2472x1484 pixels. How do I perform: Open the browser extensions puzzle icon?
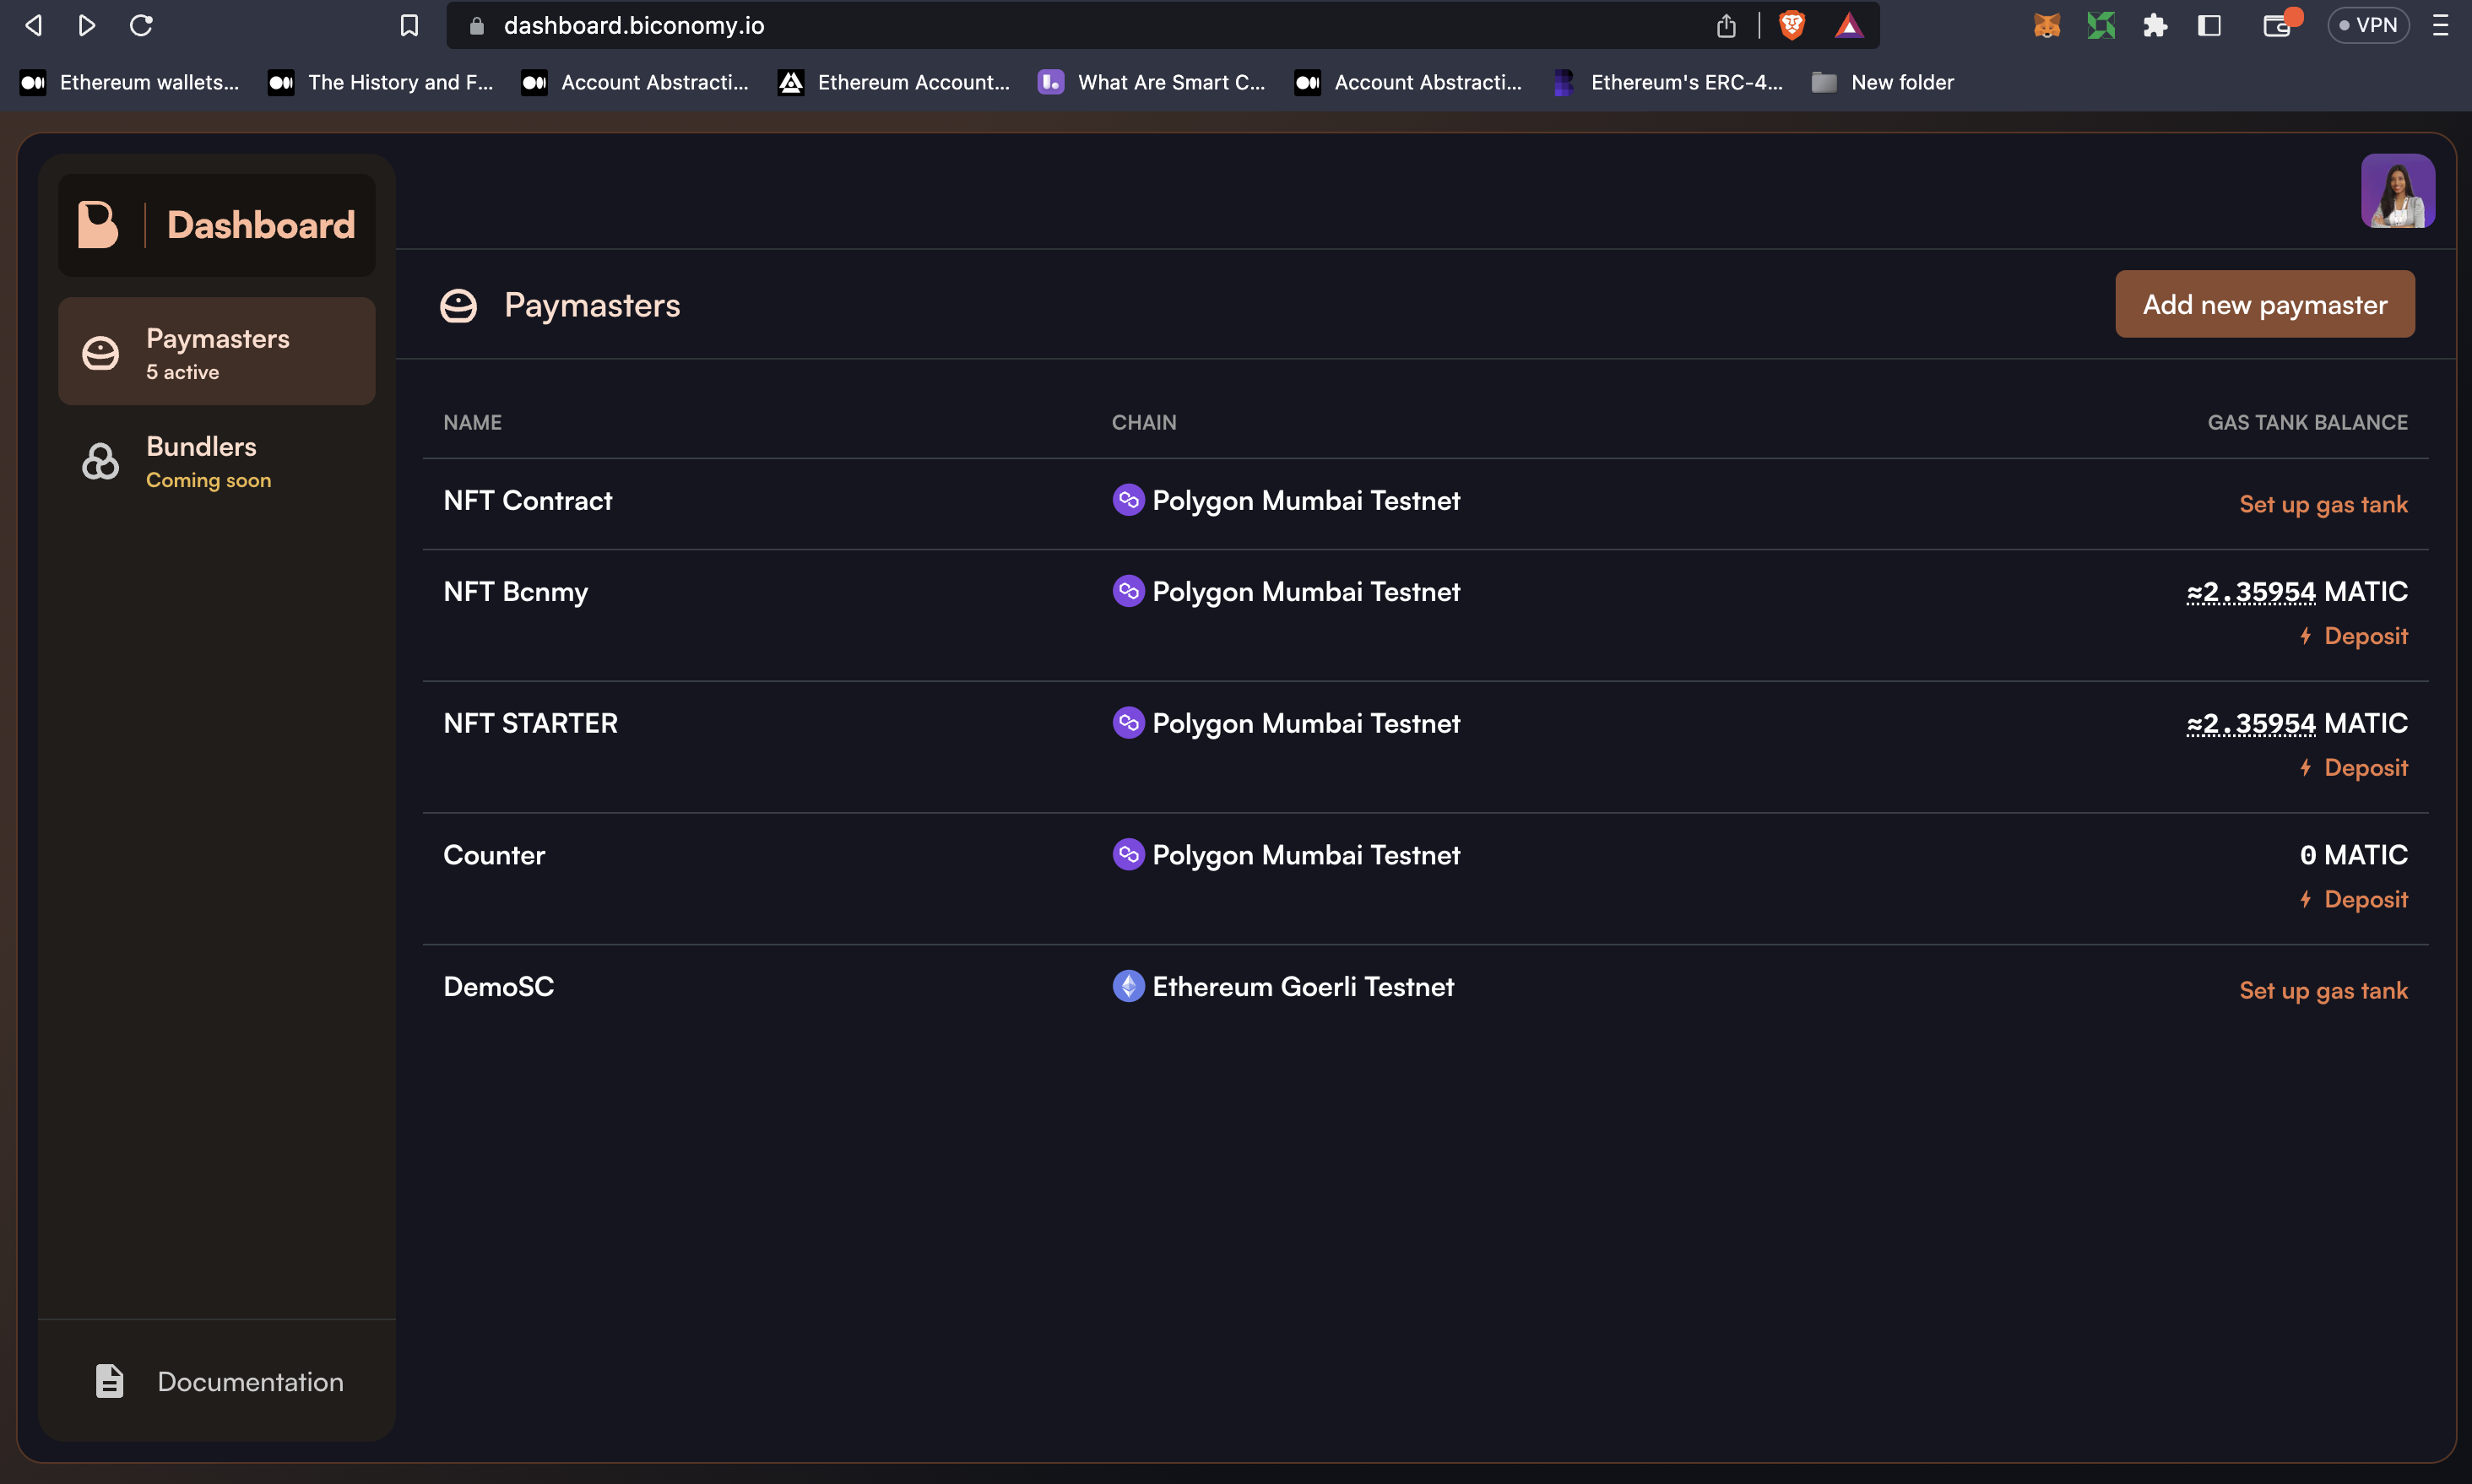pyautogui.click(x=2154, y=26)
